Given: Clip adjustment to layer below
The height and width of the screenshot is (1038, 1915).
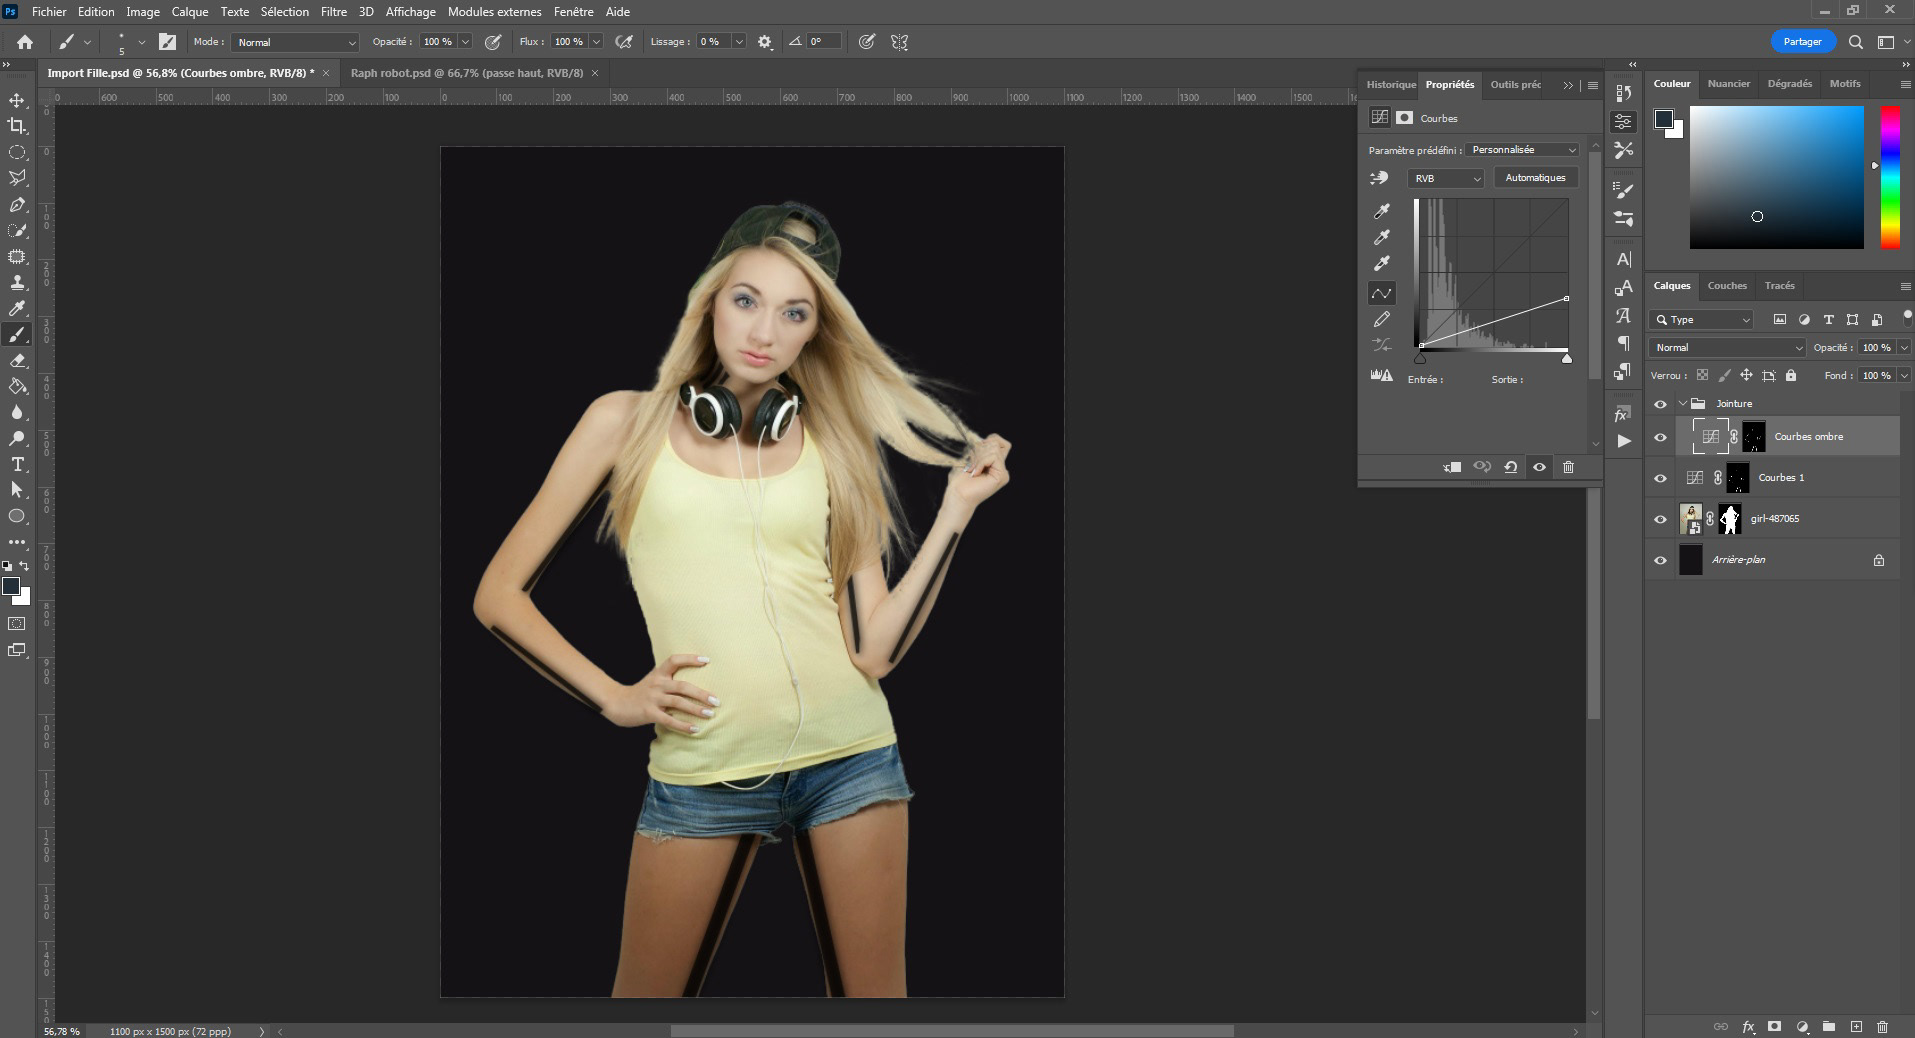Looking at the screenshot, I should click(1452, 467).
